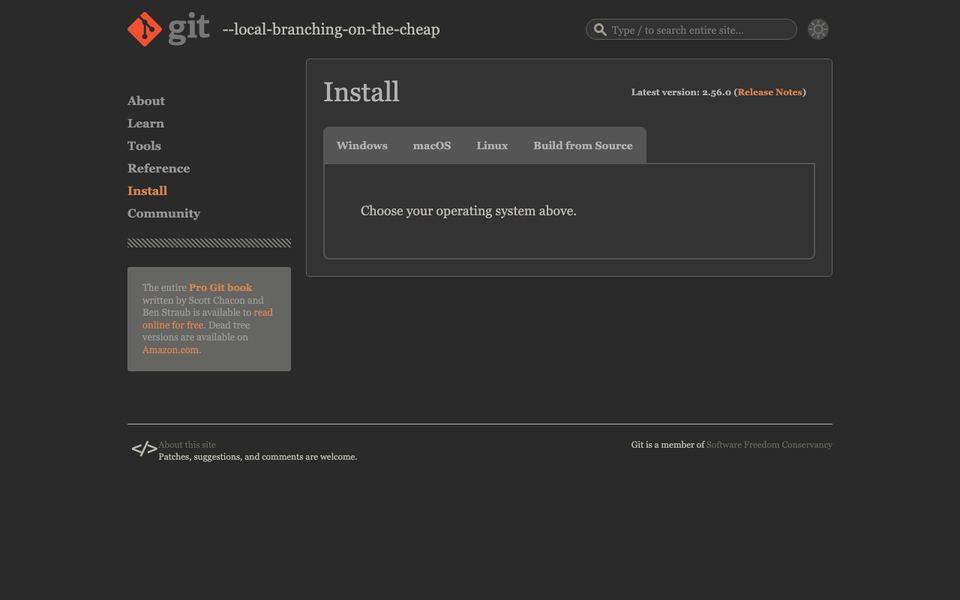
Task: Click the '--local-branching-on-the-cheap' tagline
Action: (x=331, y=29)
